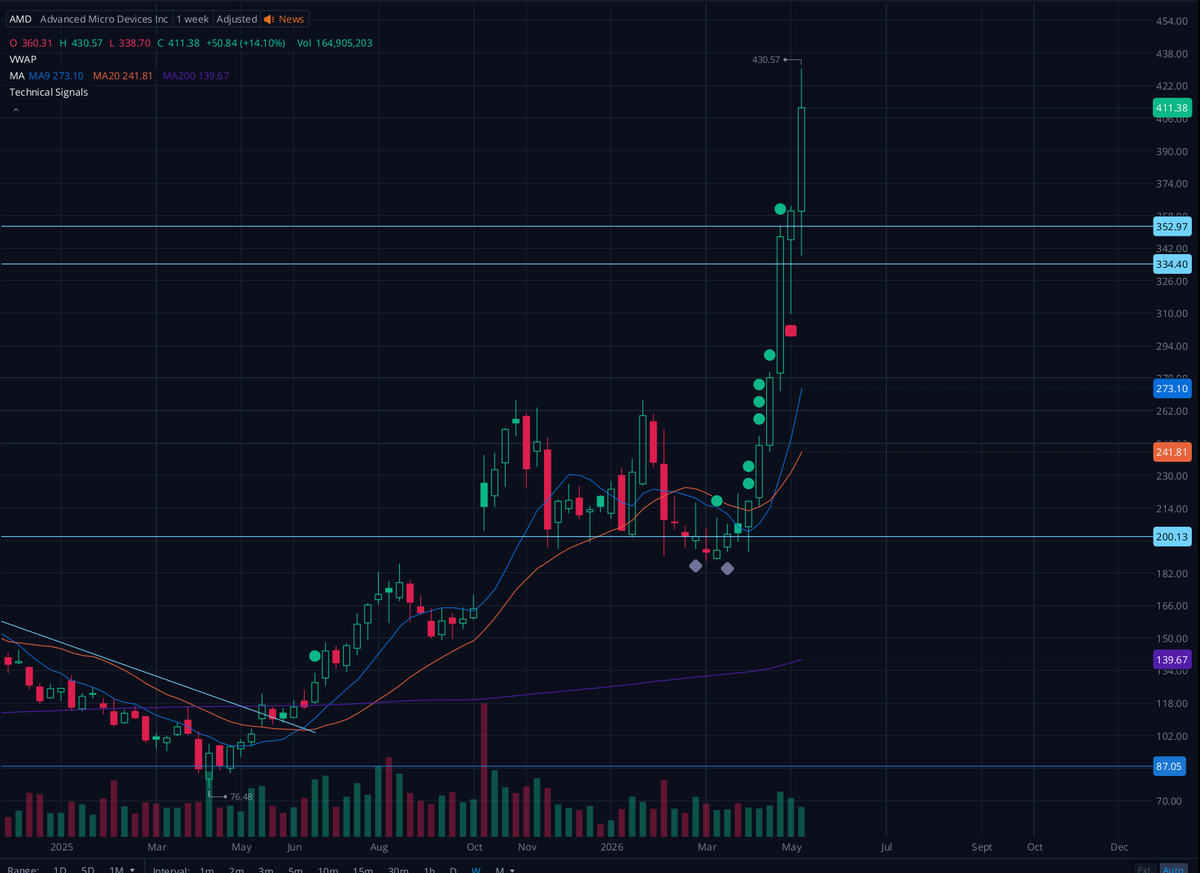The image size is (1200, 873).
Task: Select the 1m interval button
Action: point(207,870)
